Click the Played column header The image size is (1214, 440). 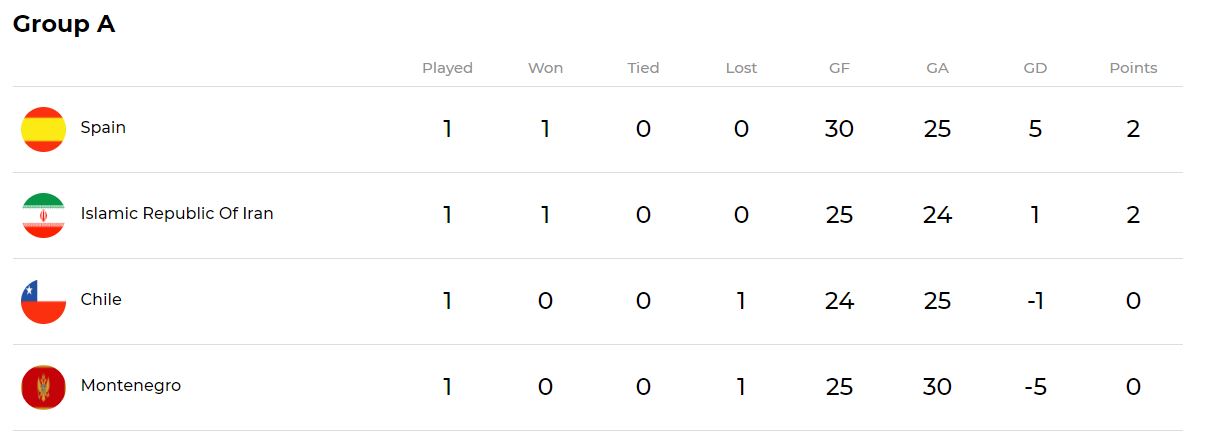[x=447, y=68]
